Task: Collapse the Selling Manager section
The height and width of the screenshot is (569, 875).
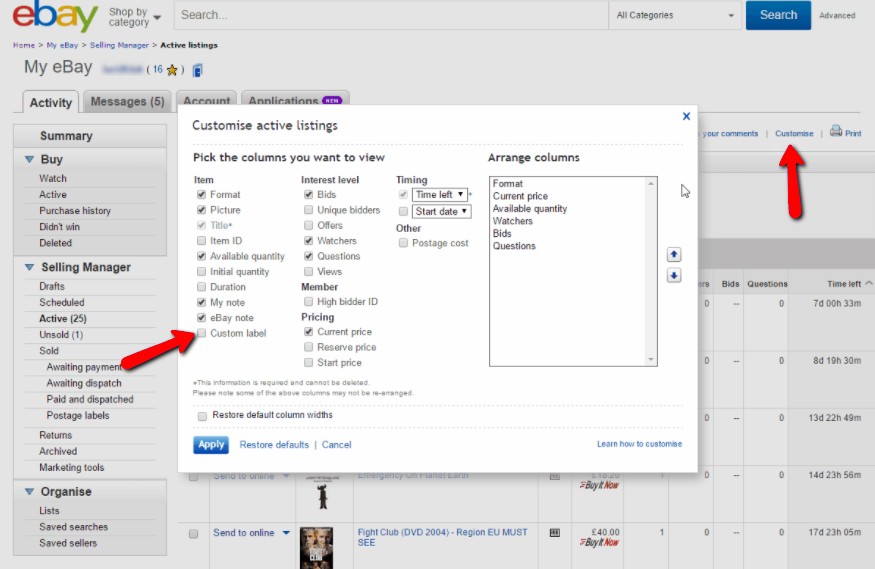Action: pos(30,268)
